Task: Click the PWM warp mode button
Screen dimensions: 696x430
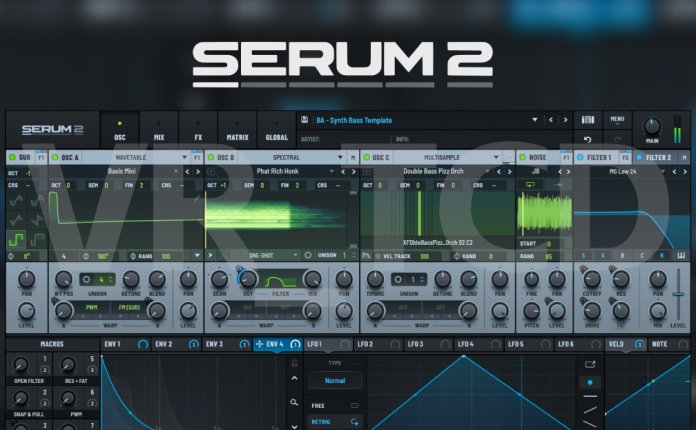Action: 91,308
